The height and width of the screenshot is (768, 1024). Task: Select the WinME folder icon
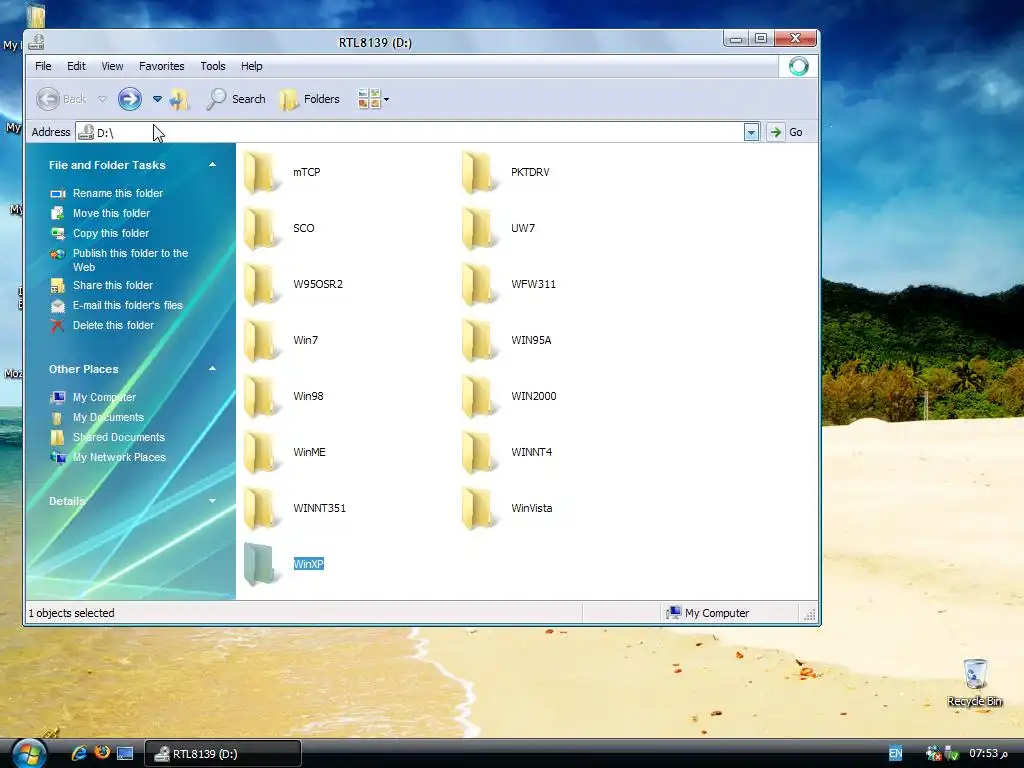click(261, 453)
